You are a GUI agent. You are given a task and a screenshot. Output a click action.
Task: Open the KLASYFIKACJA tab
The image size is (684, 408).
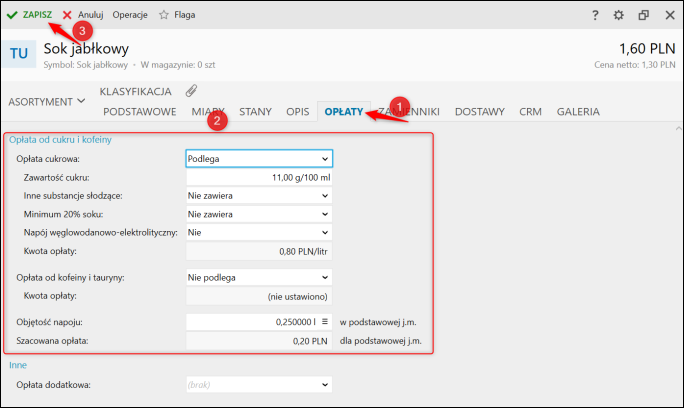tap(136, 92)
